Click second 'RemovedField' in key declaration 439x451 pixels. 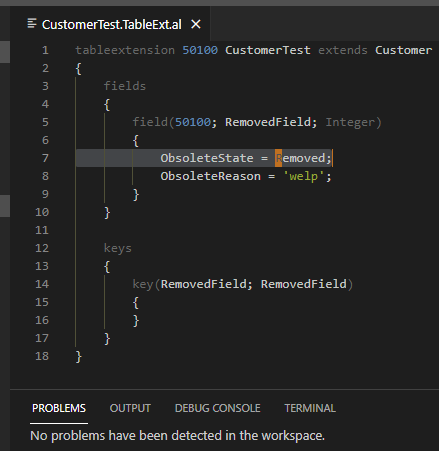click(303, 284)
